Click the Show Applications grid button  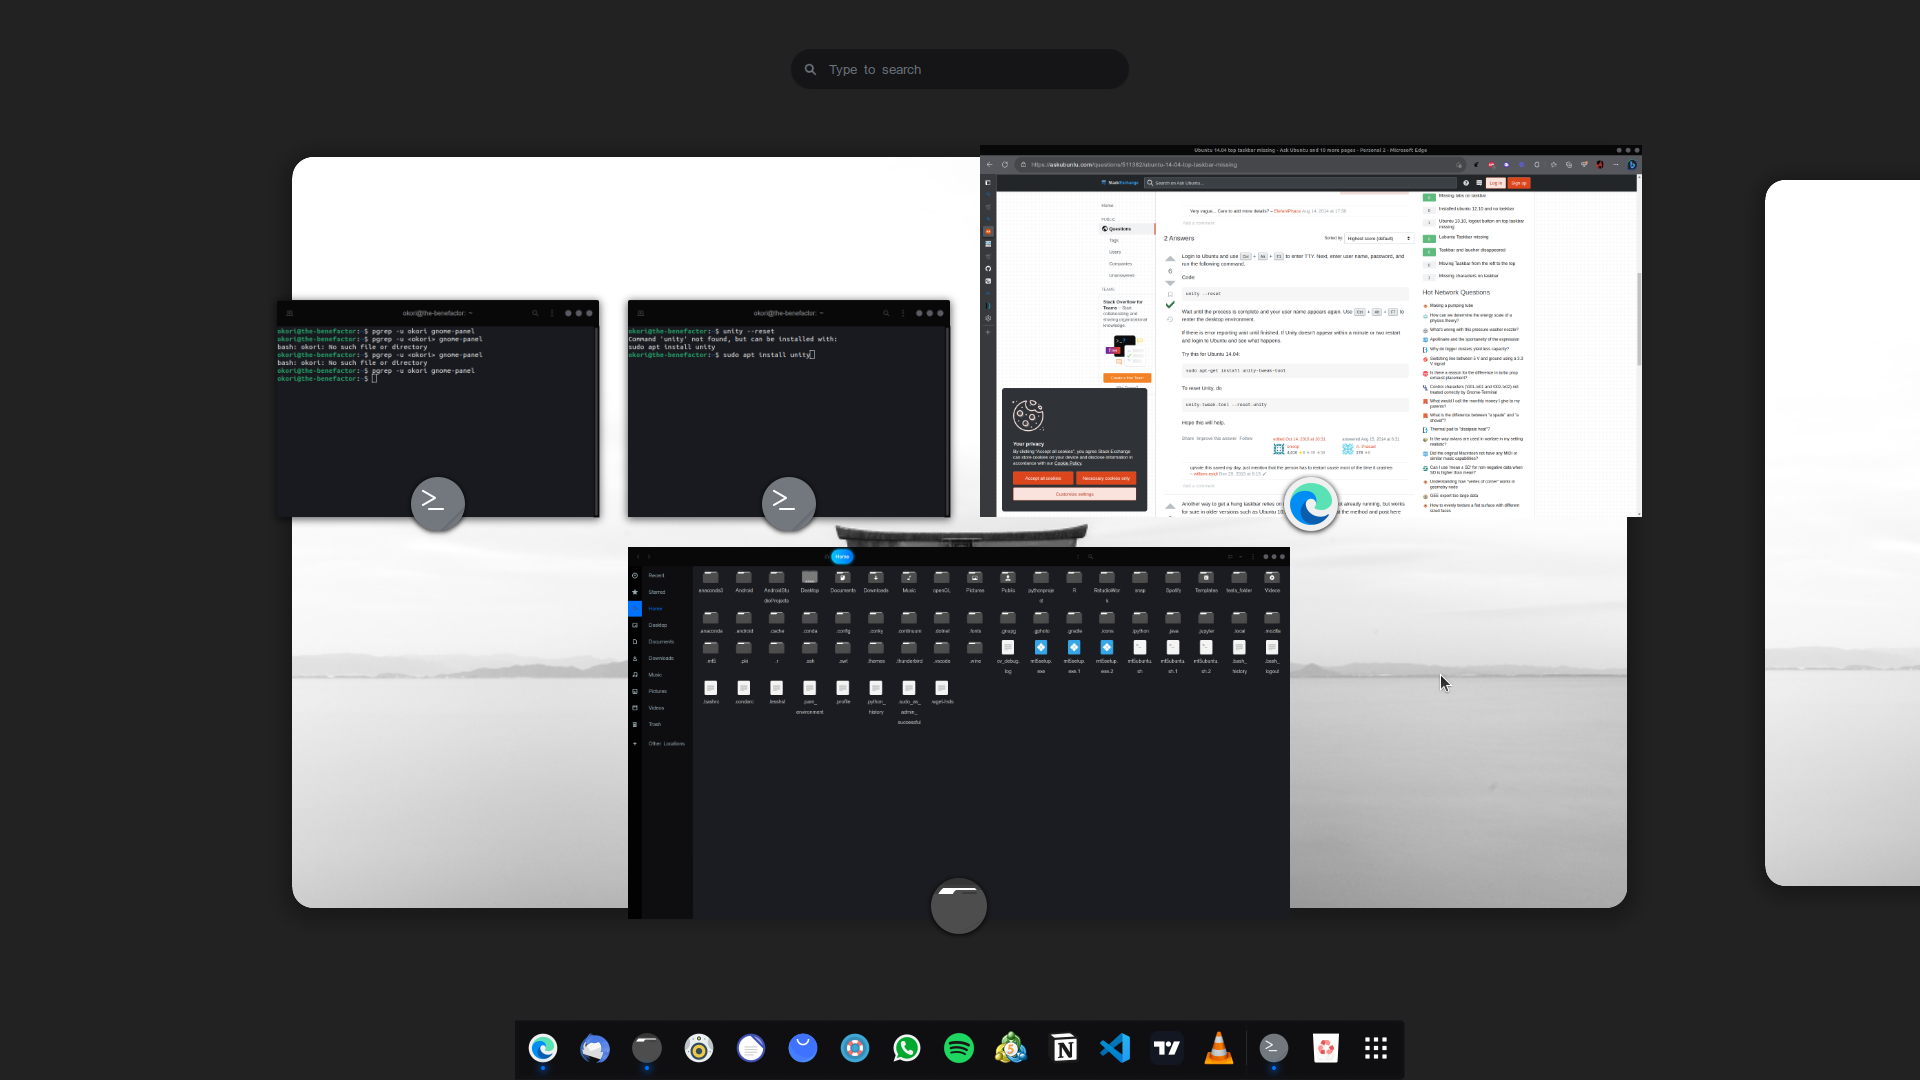(x=1376, y=1048)
